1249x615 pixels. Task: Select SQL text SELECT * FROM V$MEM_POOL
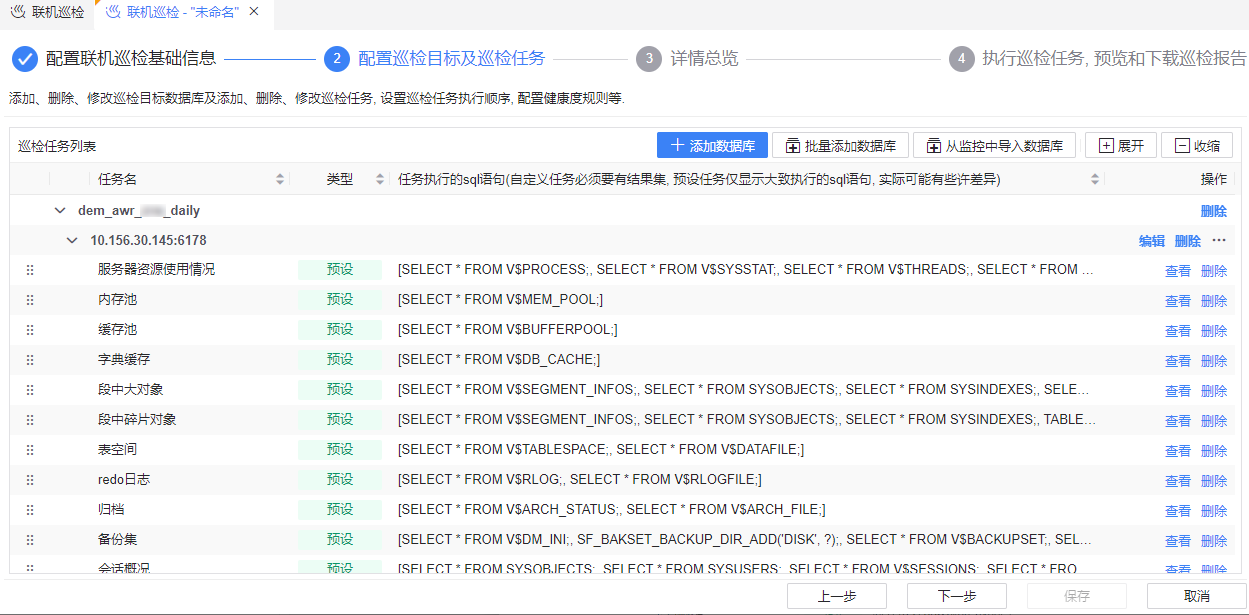pyautogui.click(x=500, y=300)
